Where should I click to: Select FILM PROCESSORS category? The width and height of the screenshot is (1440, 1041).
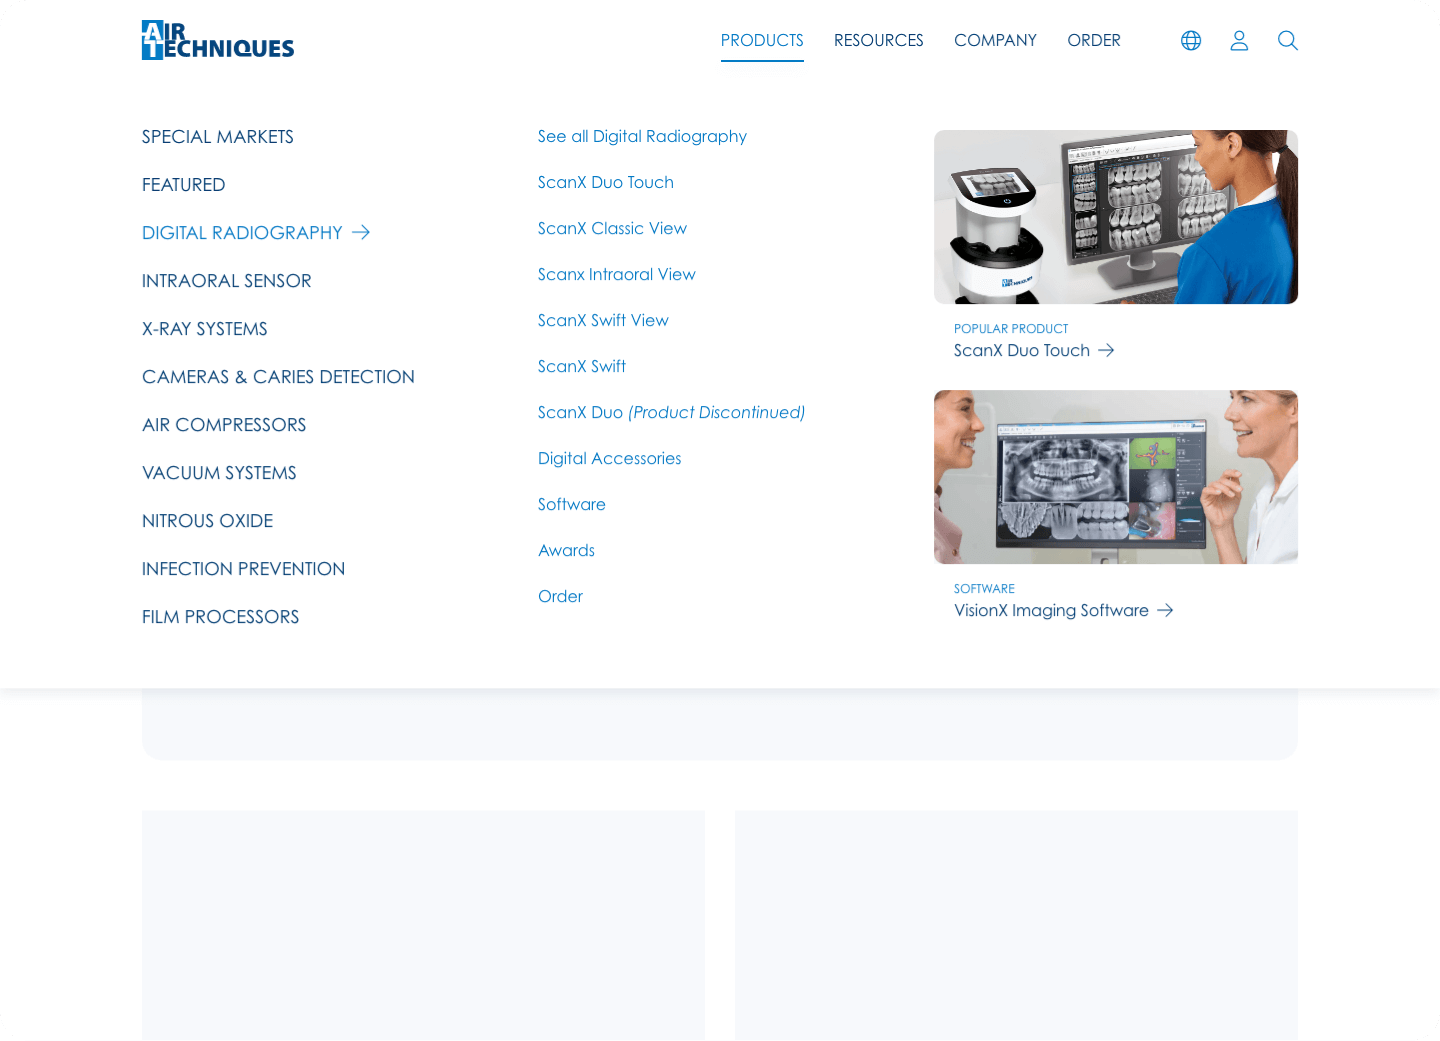[221, 617]
